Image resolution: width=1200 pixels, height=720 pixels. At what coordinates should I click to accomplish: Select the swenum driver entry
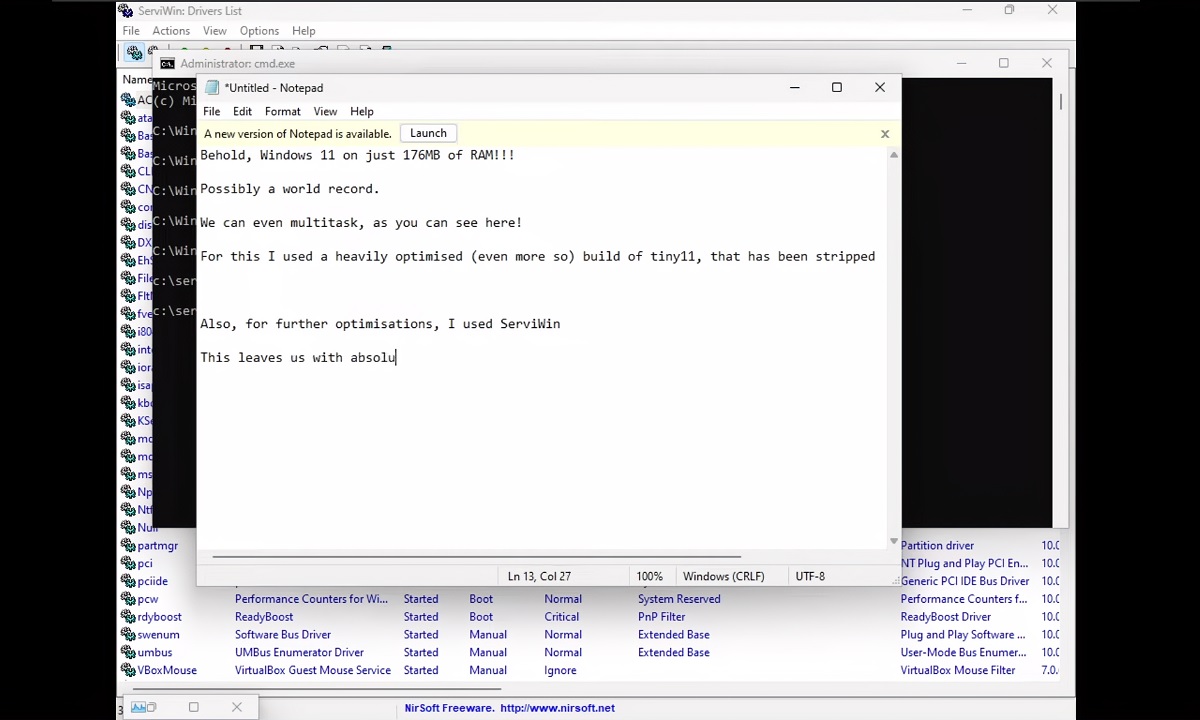pos(158,635)
